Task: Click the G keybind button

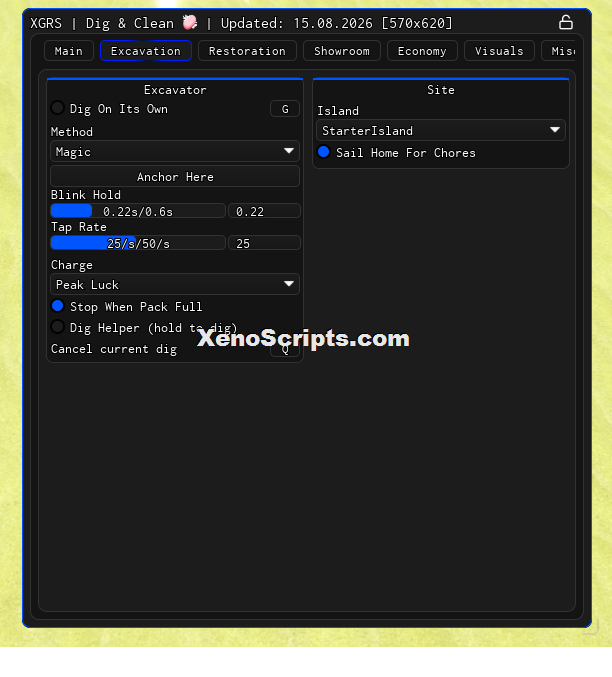Action: click(x=285, y=109)
